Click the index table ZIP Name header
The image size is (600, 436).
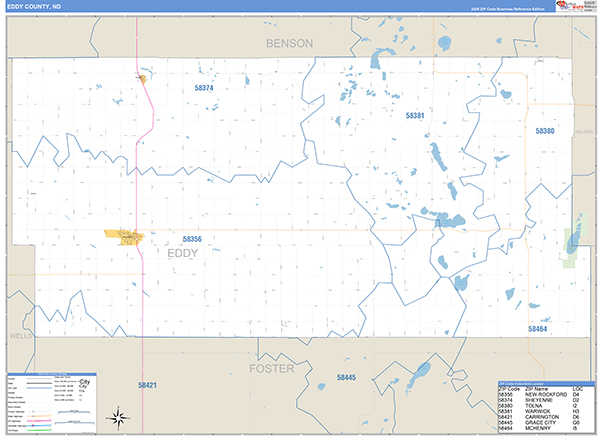[x=536, y=389]
